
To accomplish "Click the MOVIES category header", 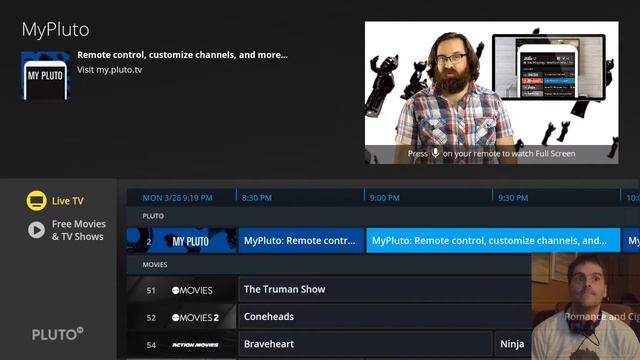I will tap(155, 264).
